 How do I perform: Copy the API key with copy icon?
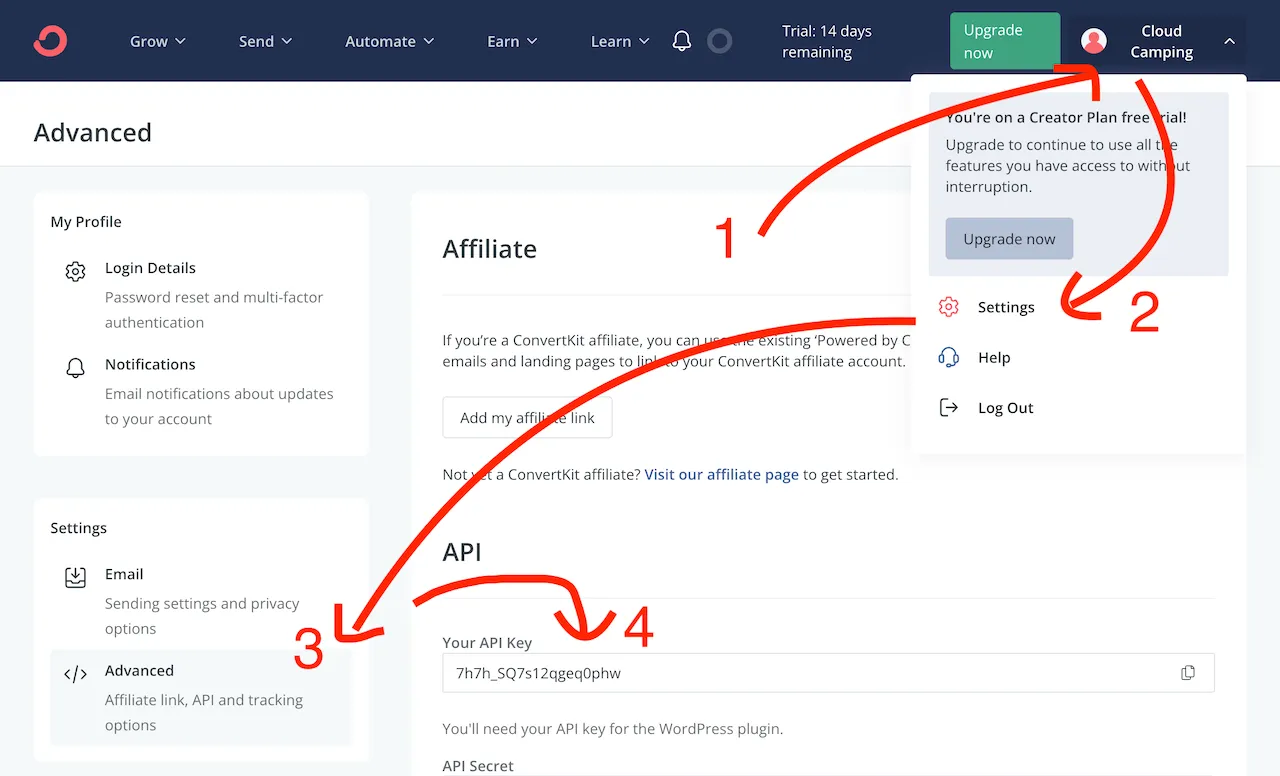1188,673
